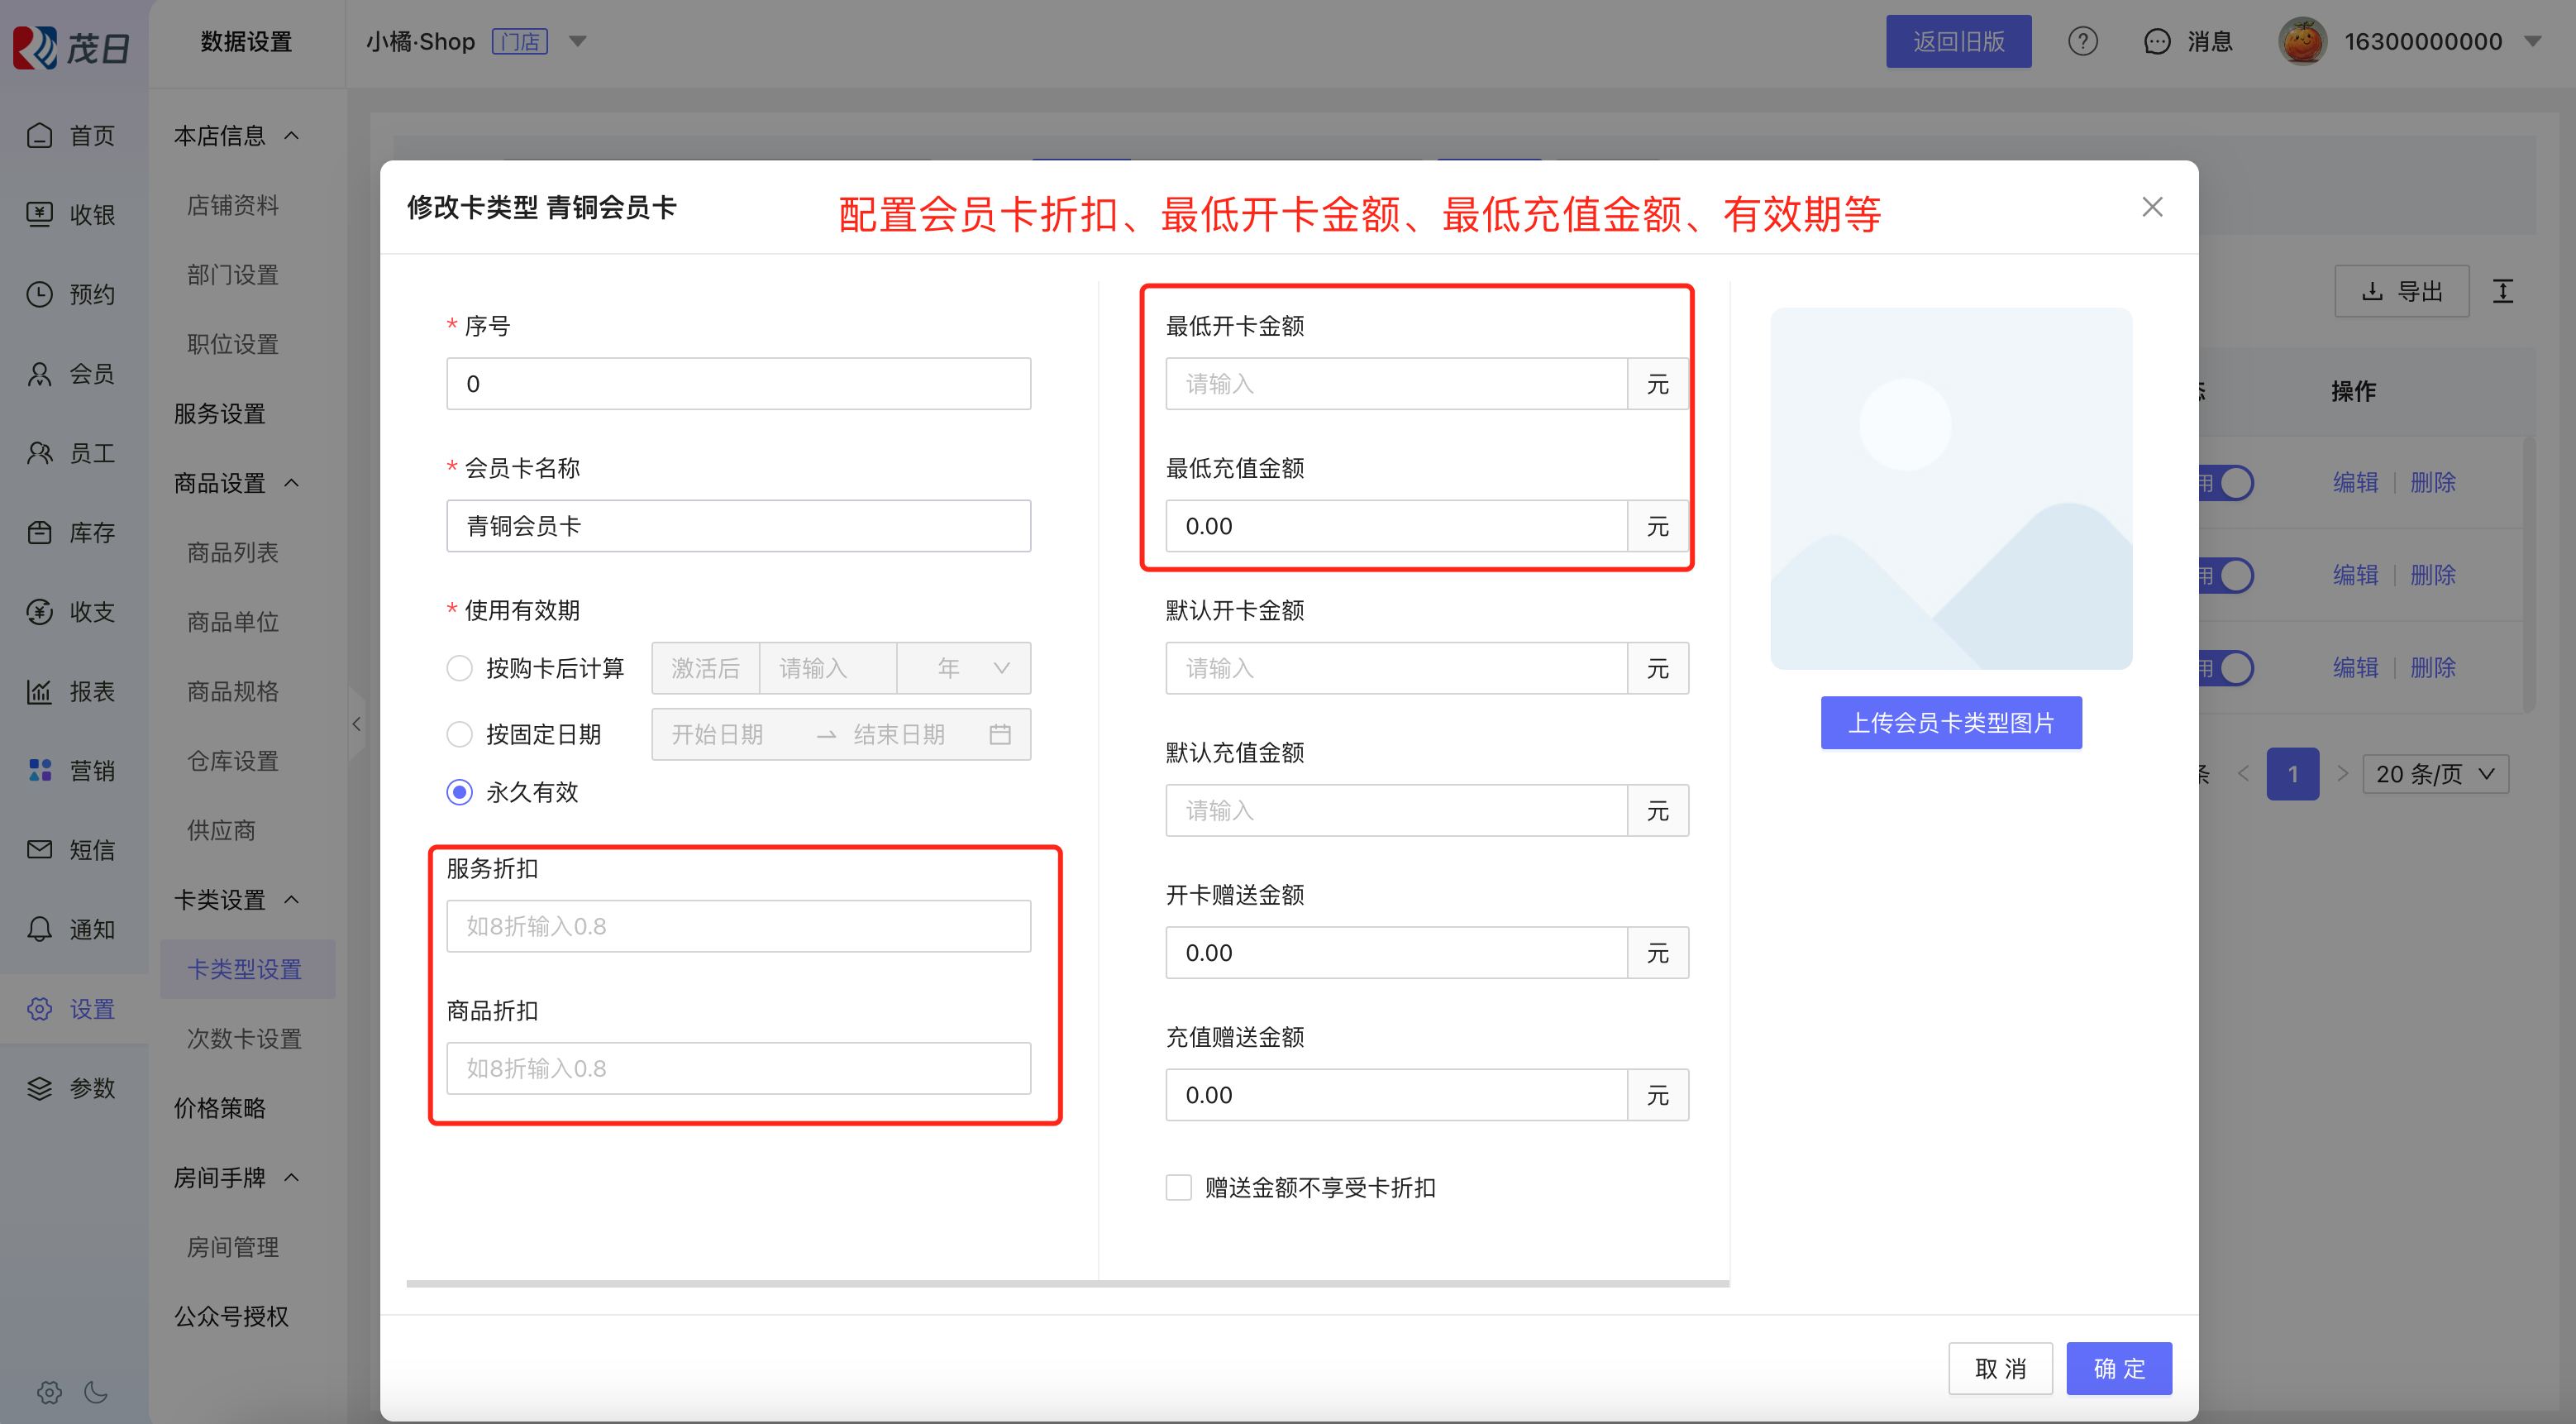Select the 按固定日期 radio option

tap(459, 735)
